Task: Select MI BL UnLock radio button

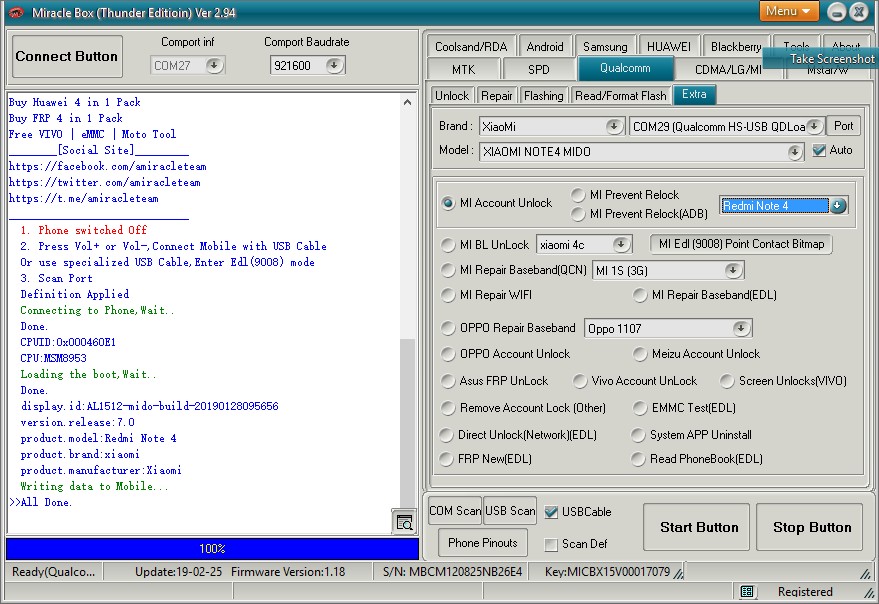Action: pos(447,245)
